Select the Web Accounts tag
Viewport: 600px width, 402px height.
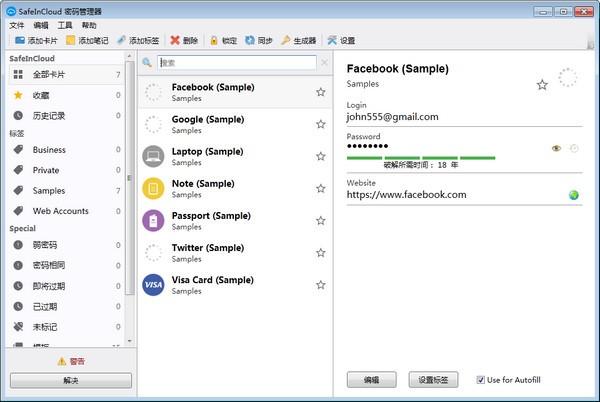pos(65,211)
